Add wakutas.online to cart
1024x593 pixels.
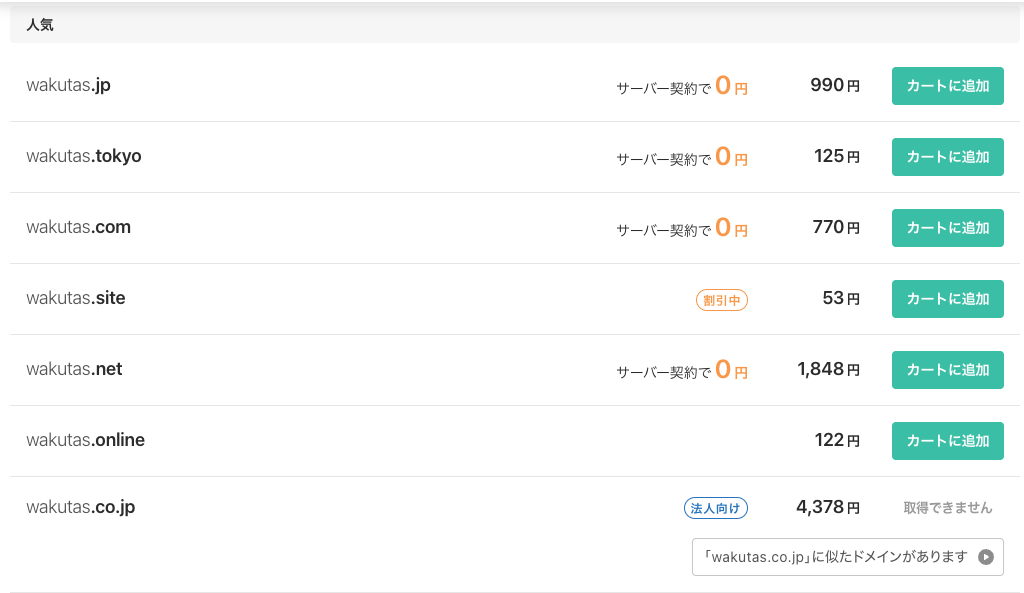[x=947, y=441]
